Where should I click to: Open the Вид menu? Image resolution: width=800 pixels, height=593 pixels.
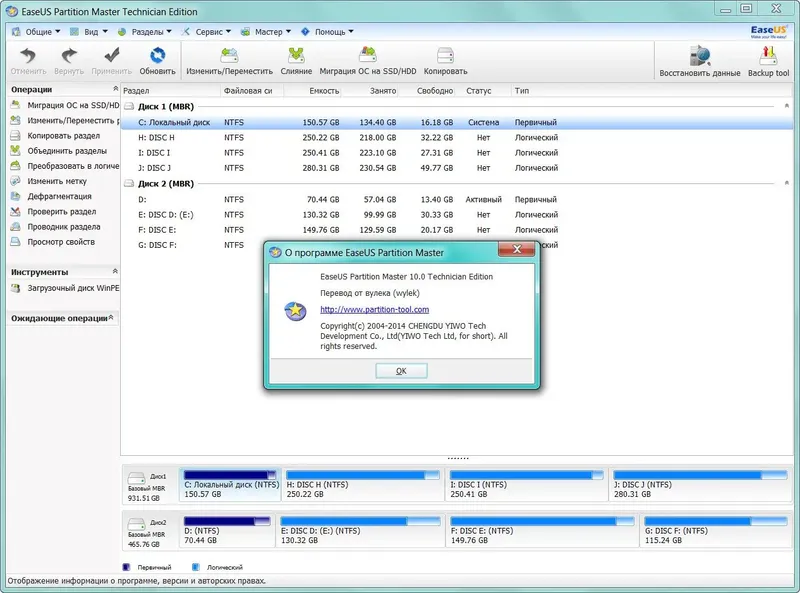(x=89, y=32)
